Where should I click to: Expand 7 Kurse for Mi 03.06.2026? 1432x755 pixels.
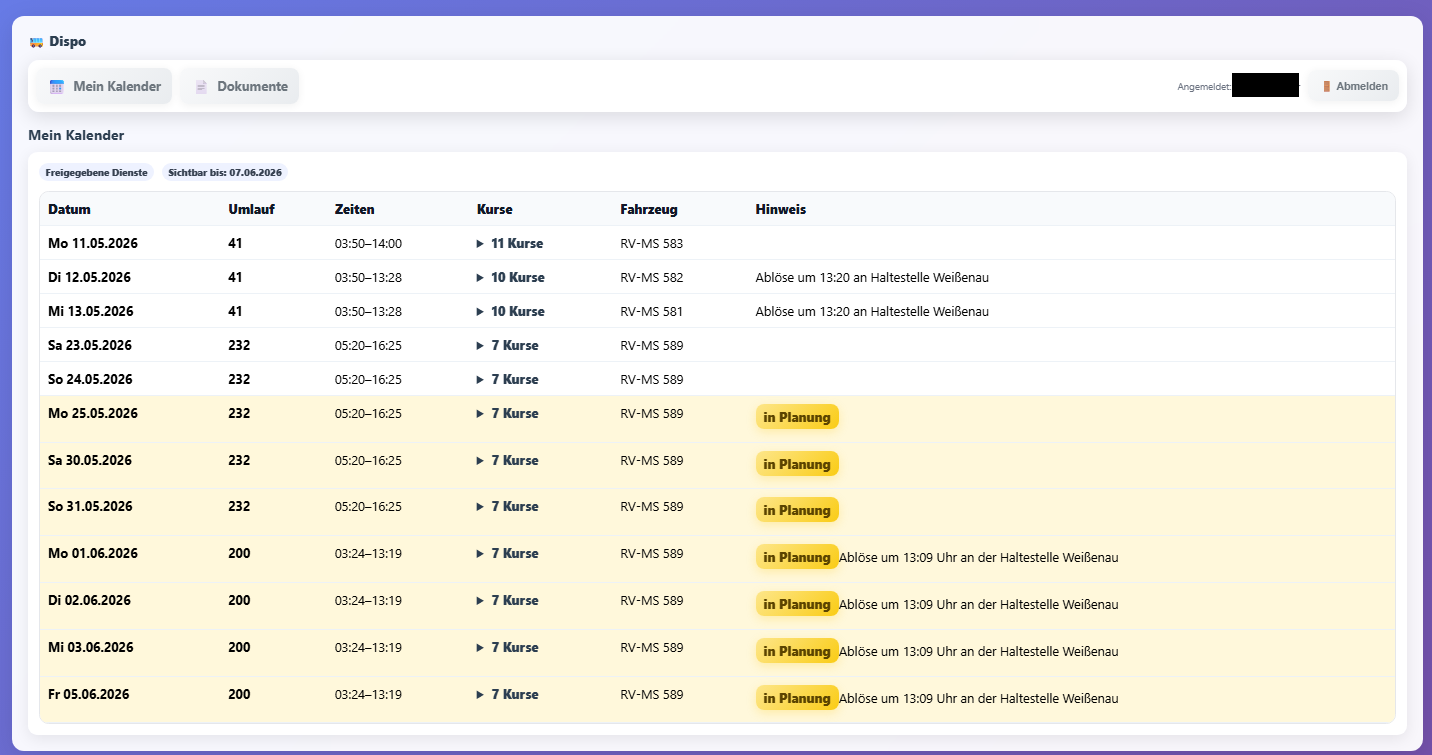point(507,647)
